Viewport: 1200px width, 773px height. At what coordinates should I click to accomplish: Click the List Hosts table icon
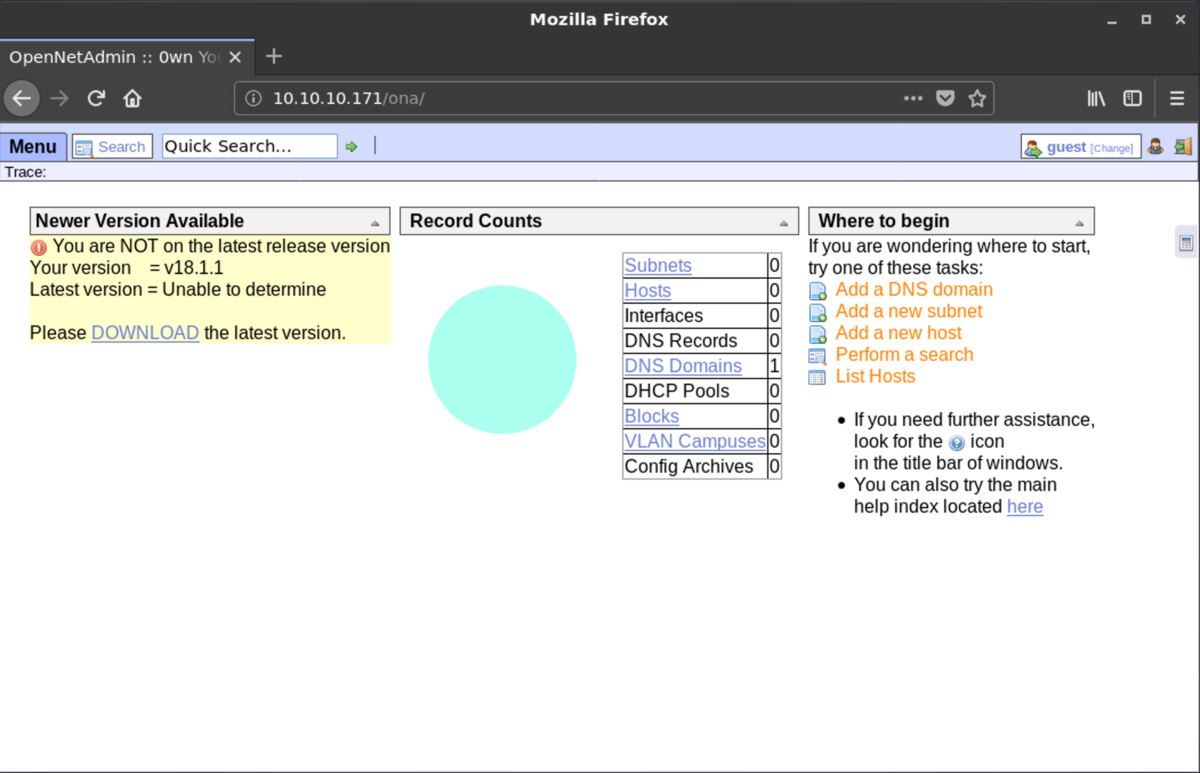click(x=818, y=375)
